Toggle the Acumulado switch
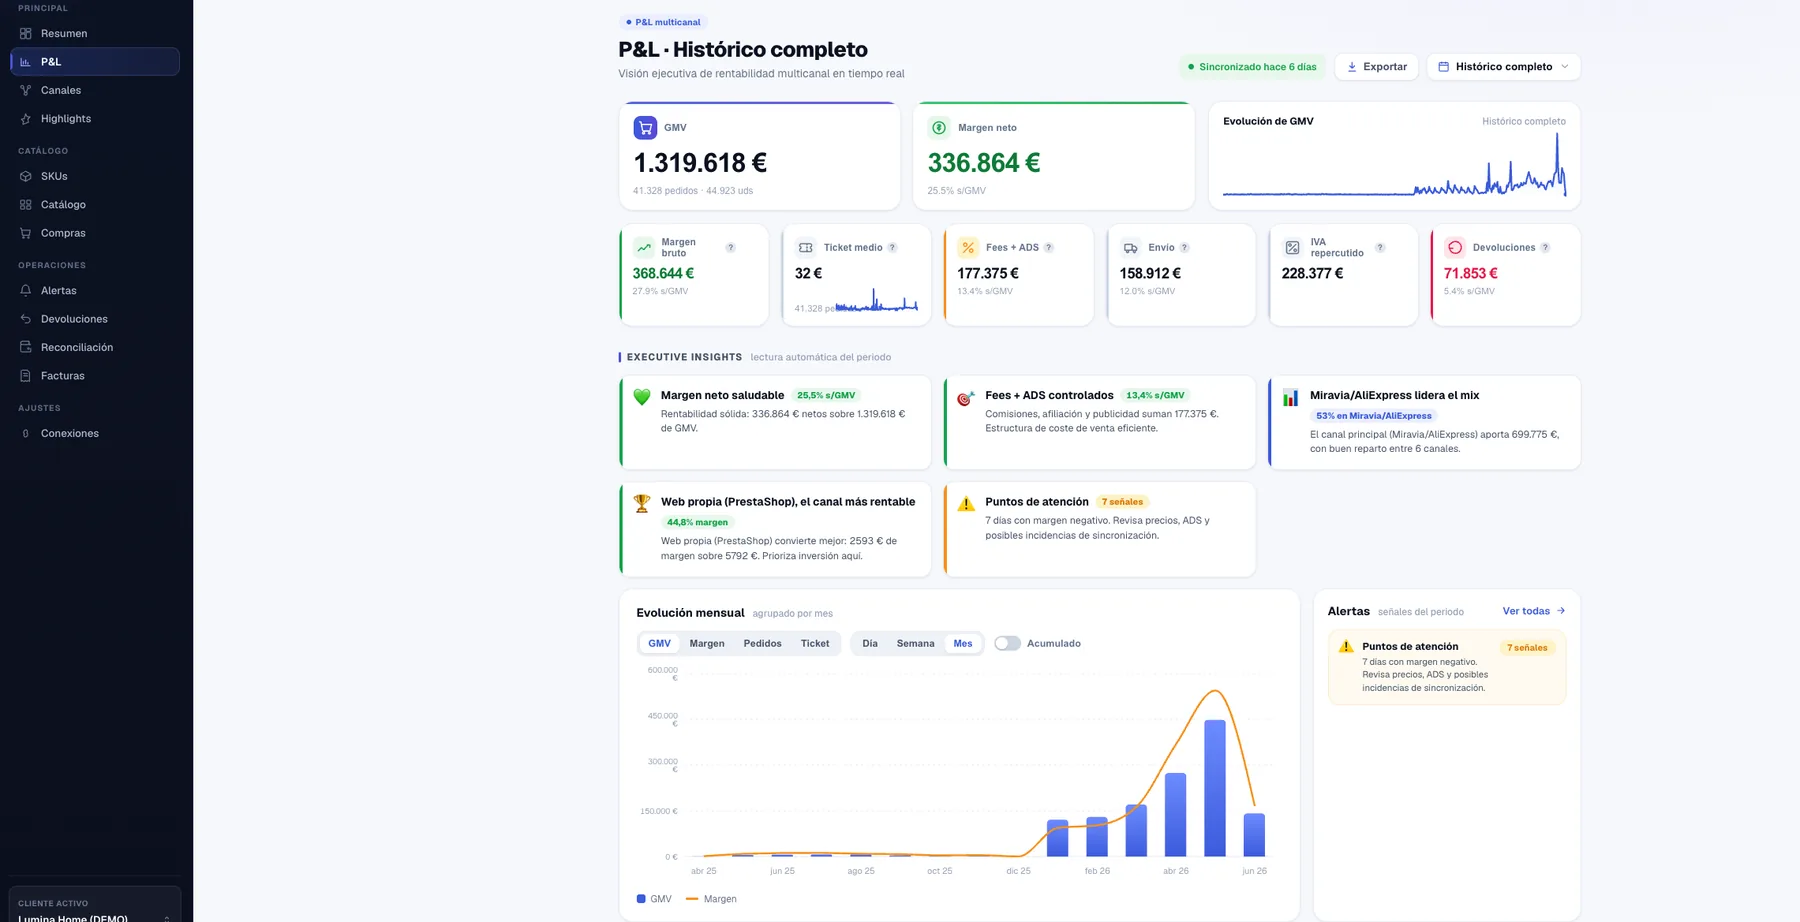The height and width of the screenshot is (922, 1800). coord(1007,643)
